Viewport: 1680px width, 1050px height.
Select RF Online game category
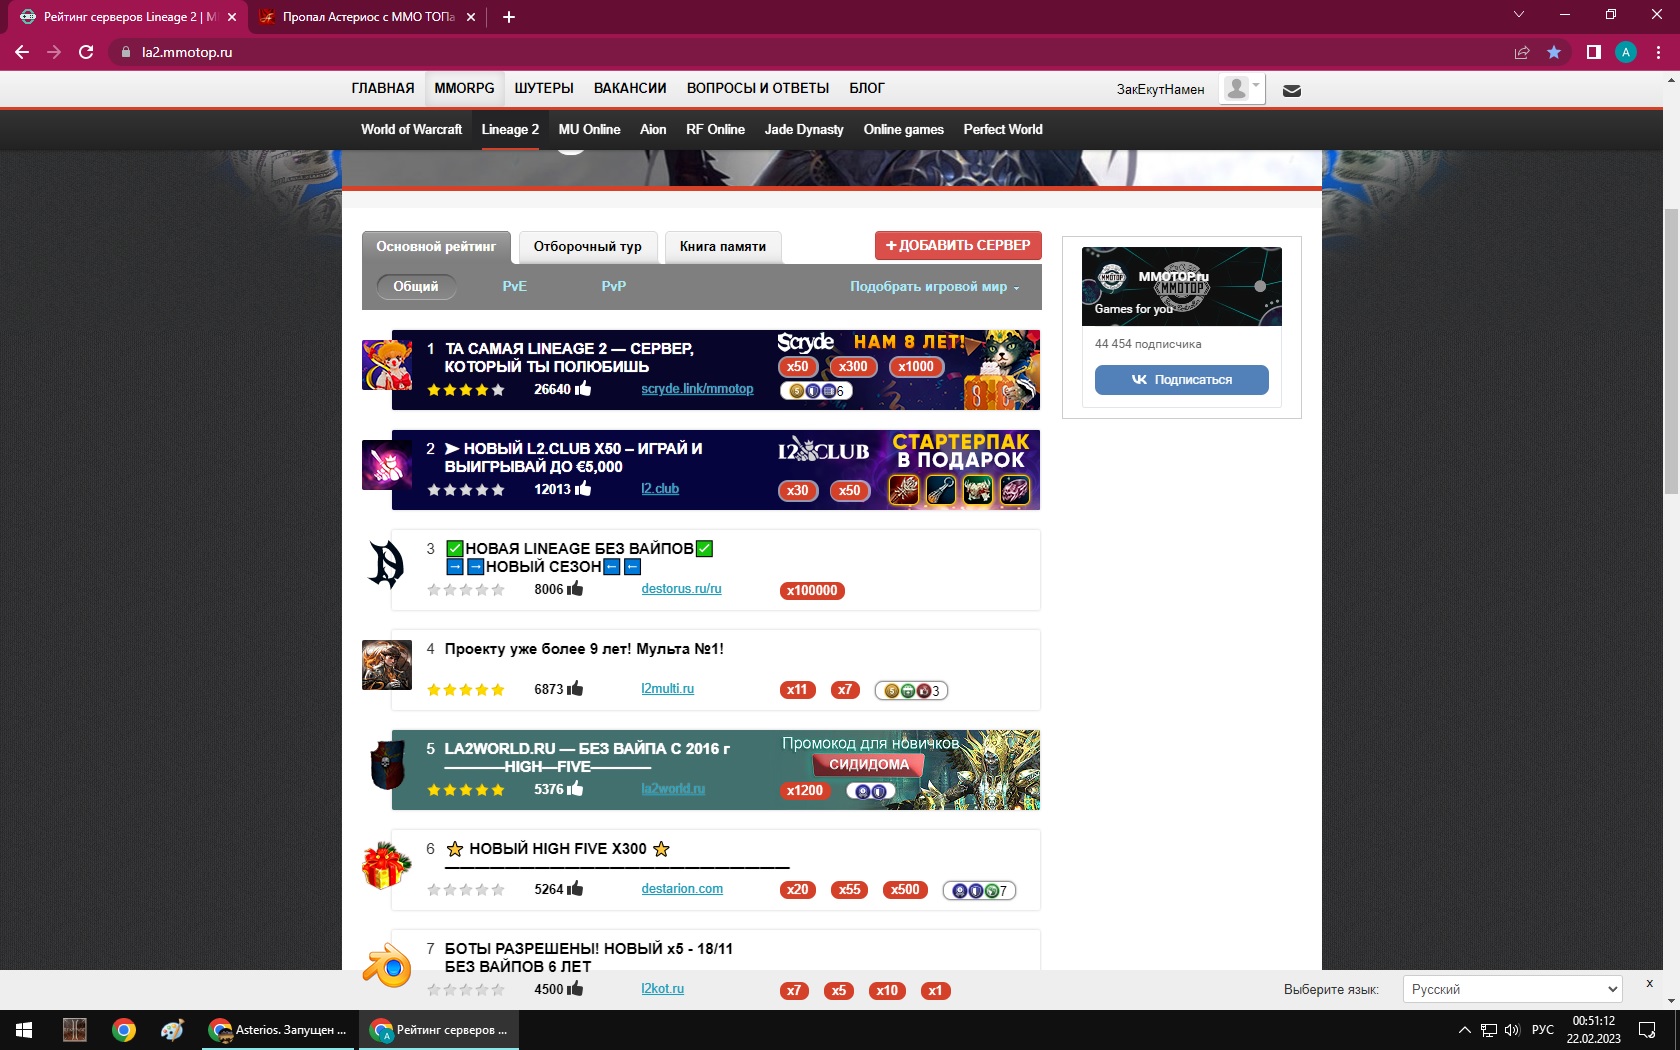[715, 129]
